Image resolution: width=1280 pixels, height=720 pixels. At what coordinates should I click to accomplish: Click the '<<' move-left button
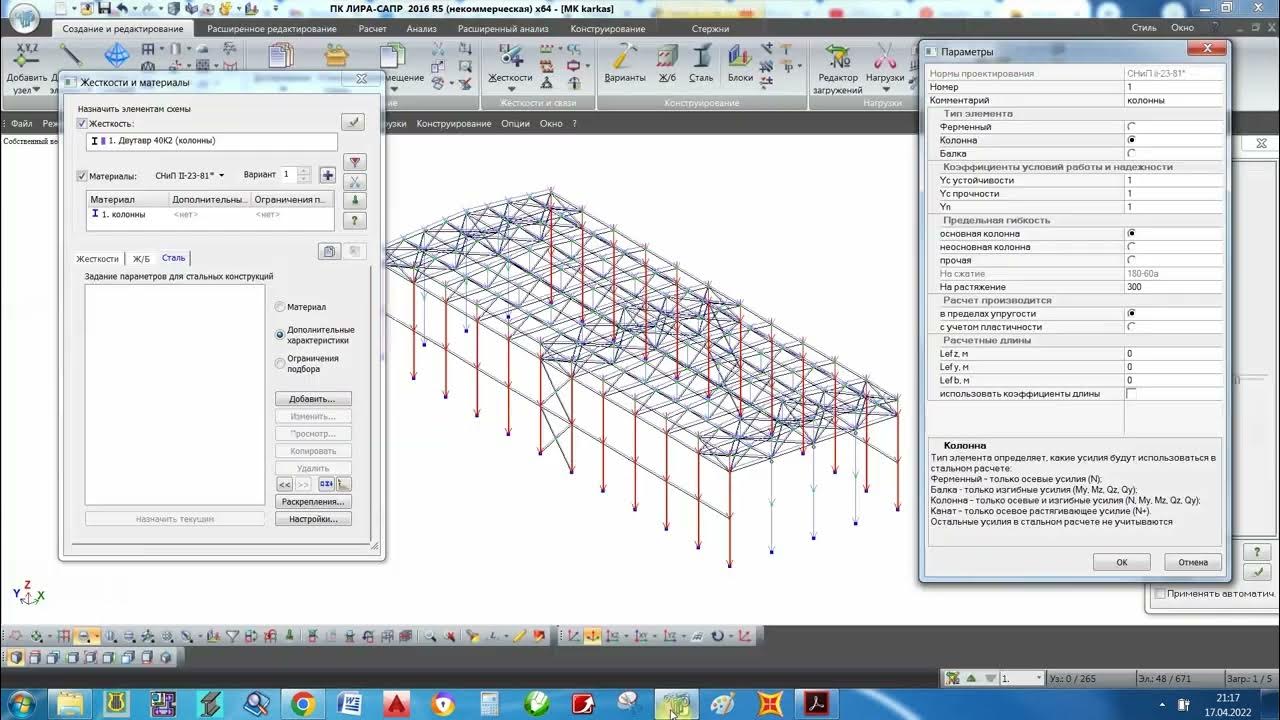[x=285, y=484]
